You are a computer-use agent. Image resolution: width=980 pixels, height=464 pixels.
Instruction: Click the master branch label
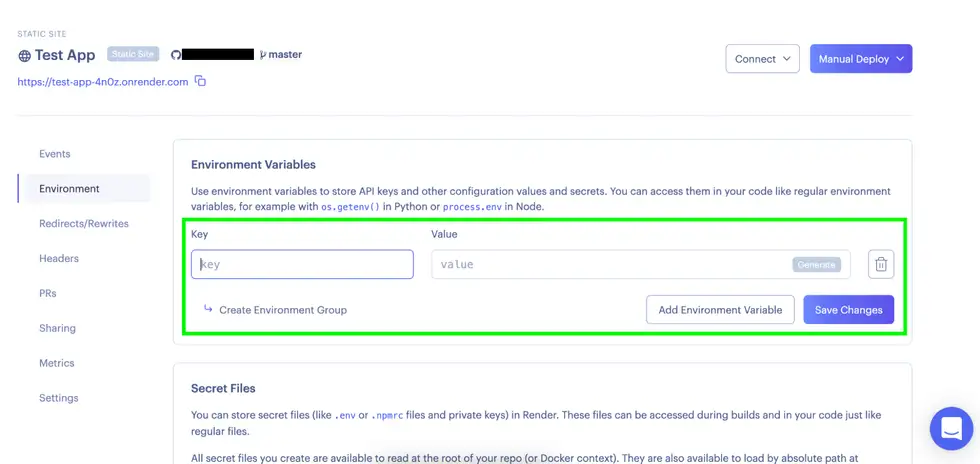click(x=285, y=54)
